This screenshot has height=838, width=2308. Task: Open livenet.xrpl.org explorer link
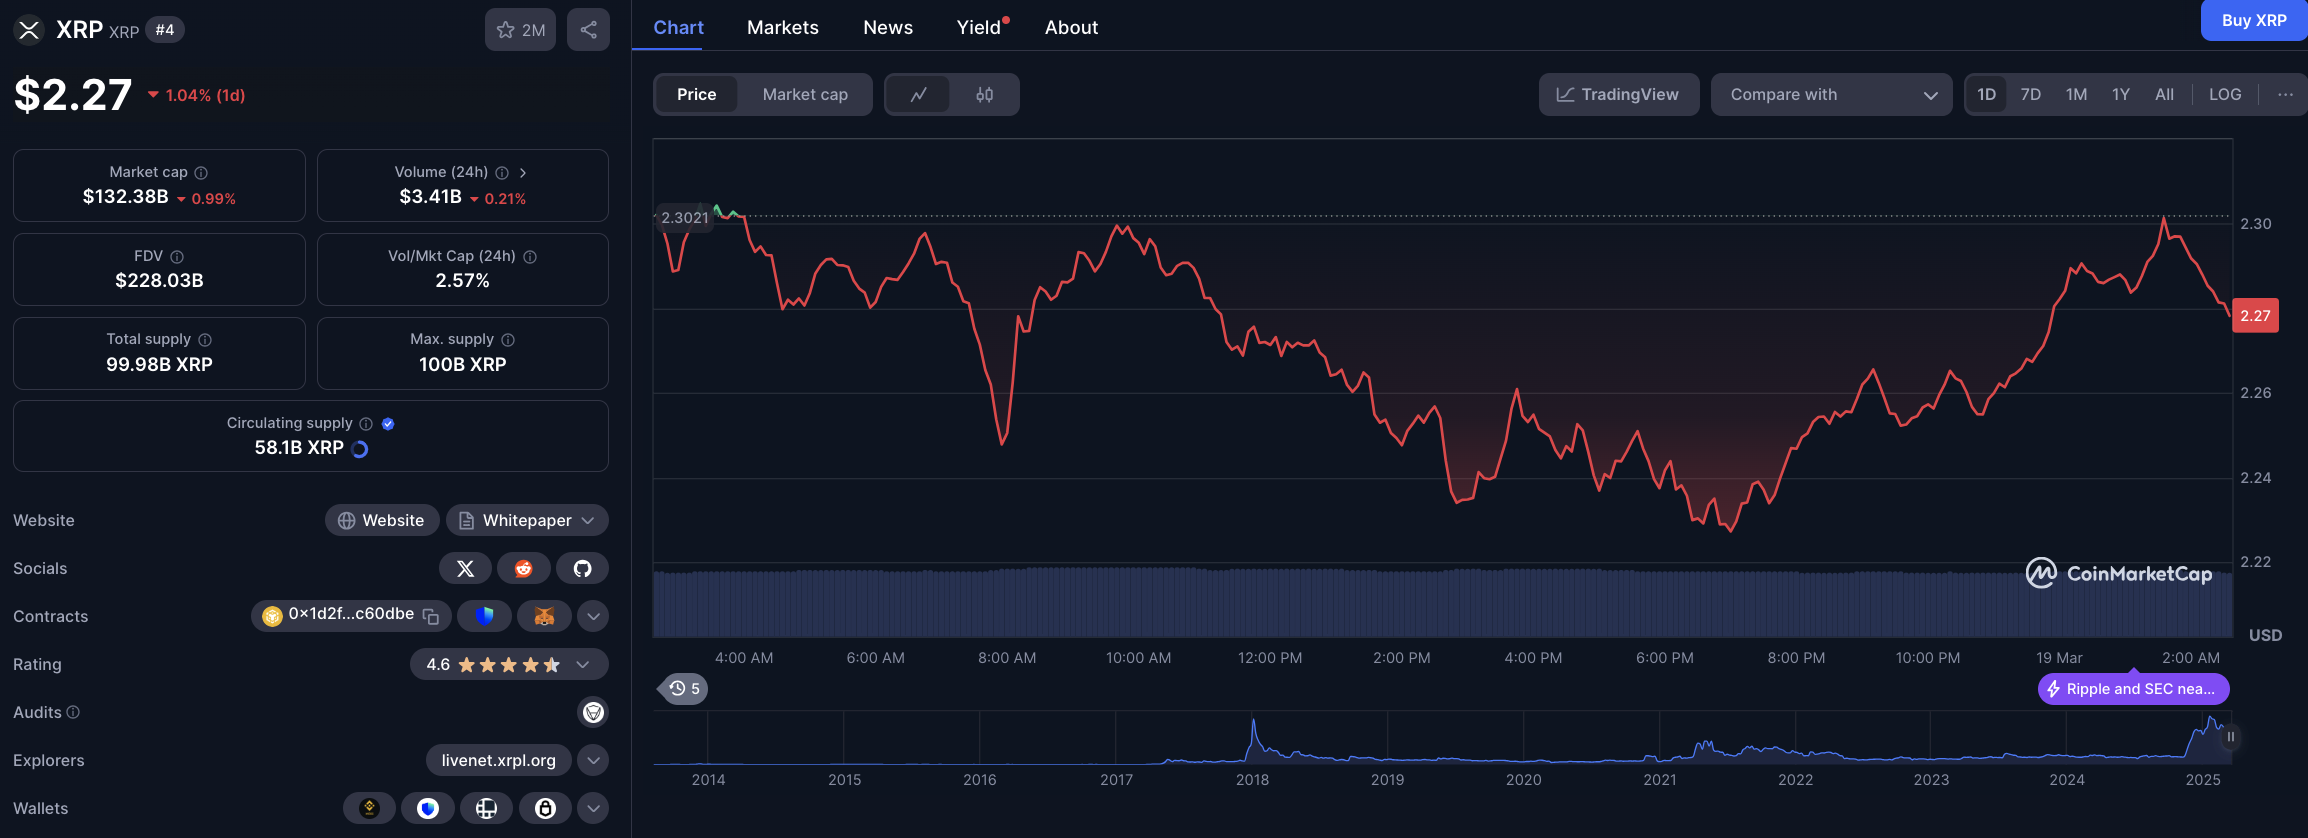coord(498,760)
